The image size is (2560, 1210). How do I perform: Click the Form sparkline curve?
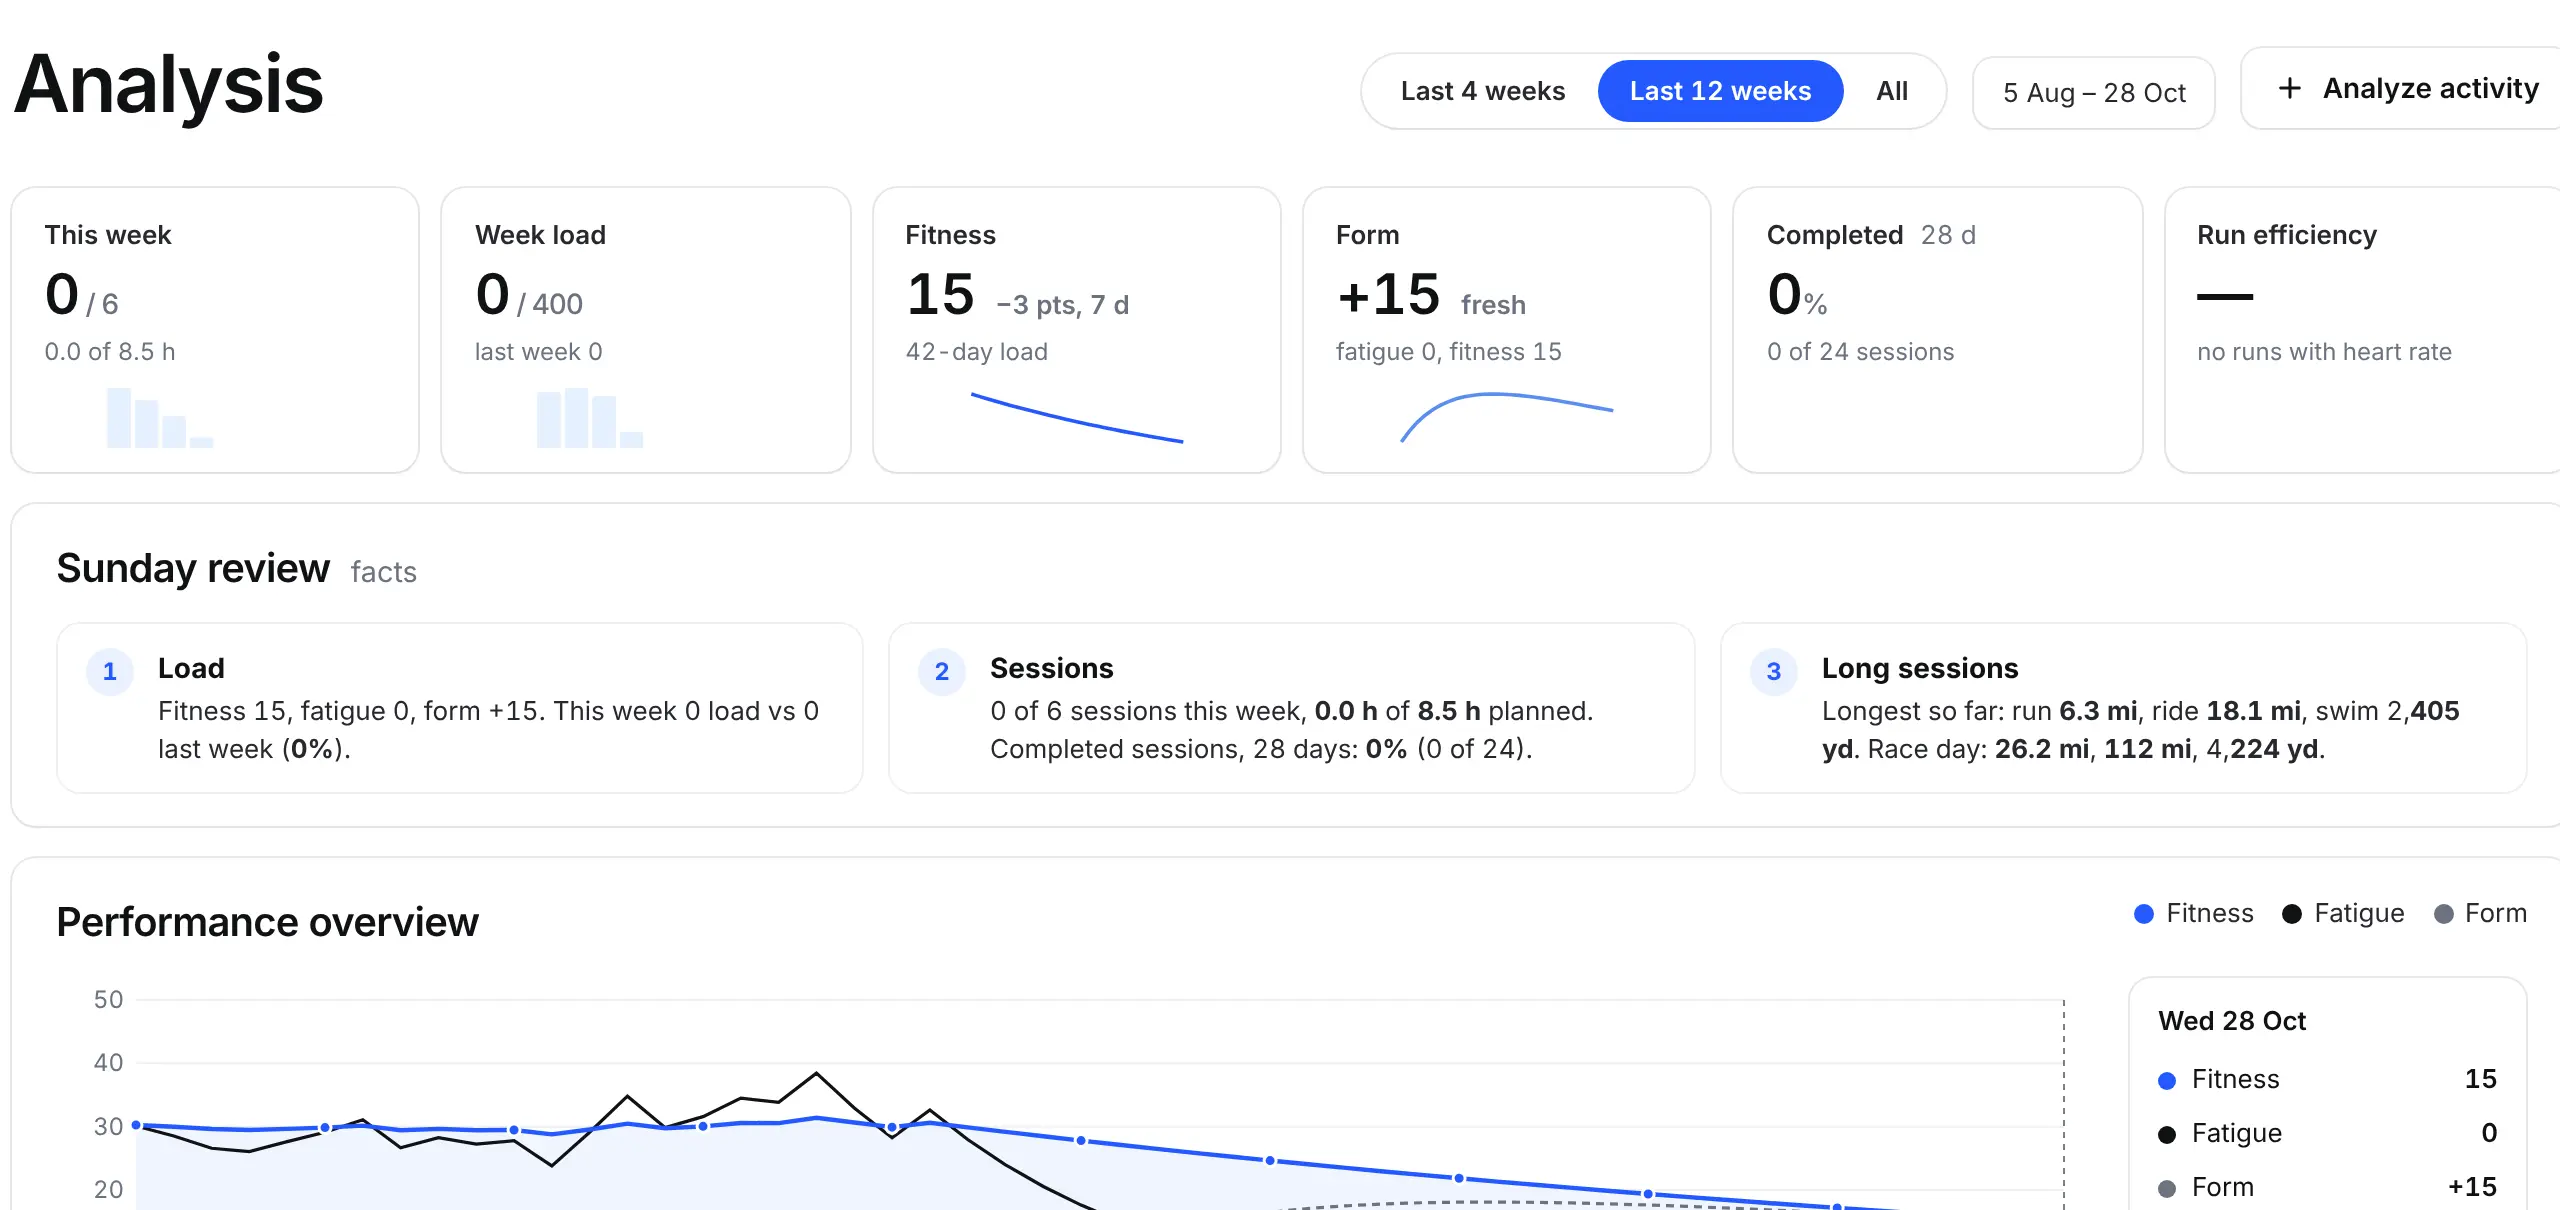point(1507,417)
